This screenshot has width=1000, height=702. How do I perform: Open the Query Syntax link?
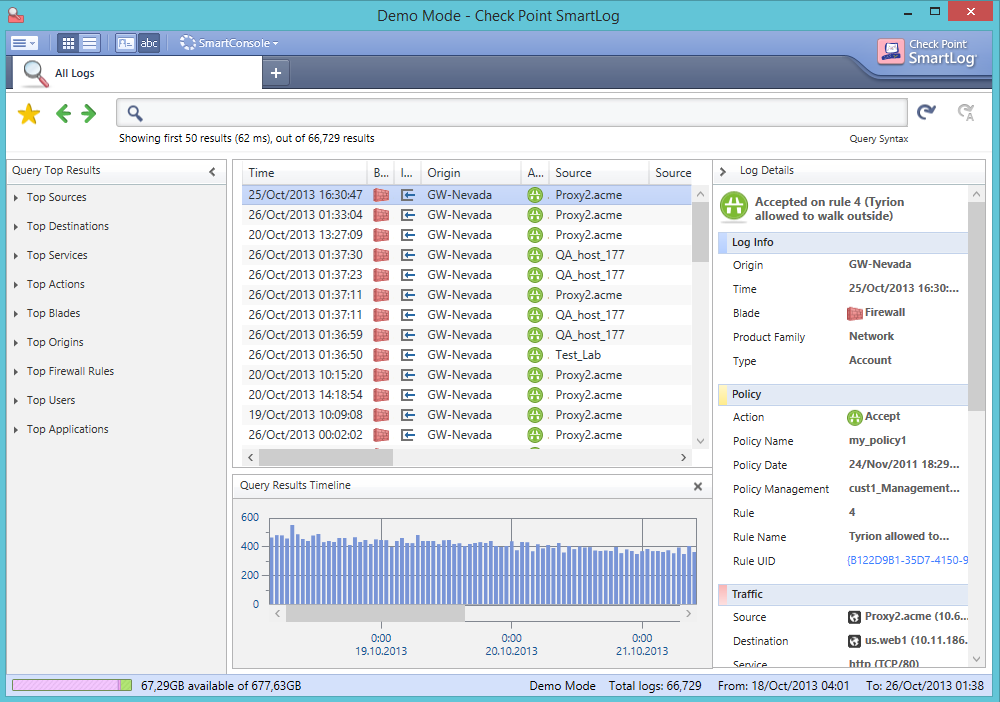(878, 139)
